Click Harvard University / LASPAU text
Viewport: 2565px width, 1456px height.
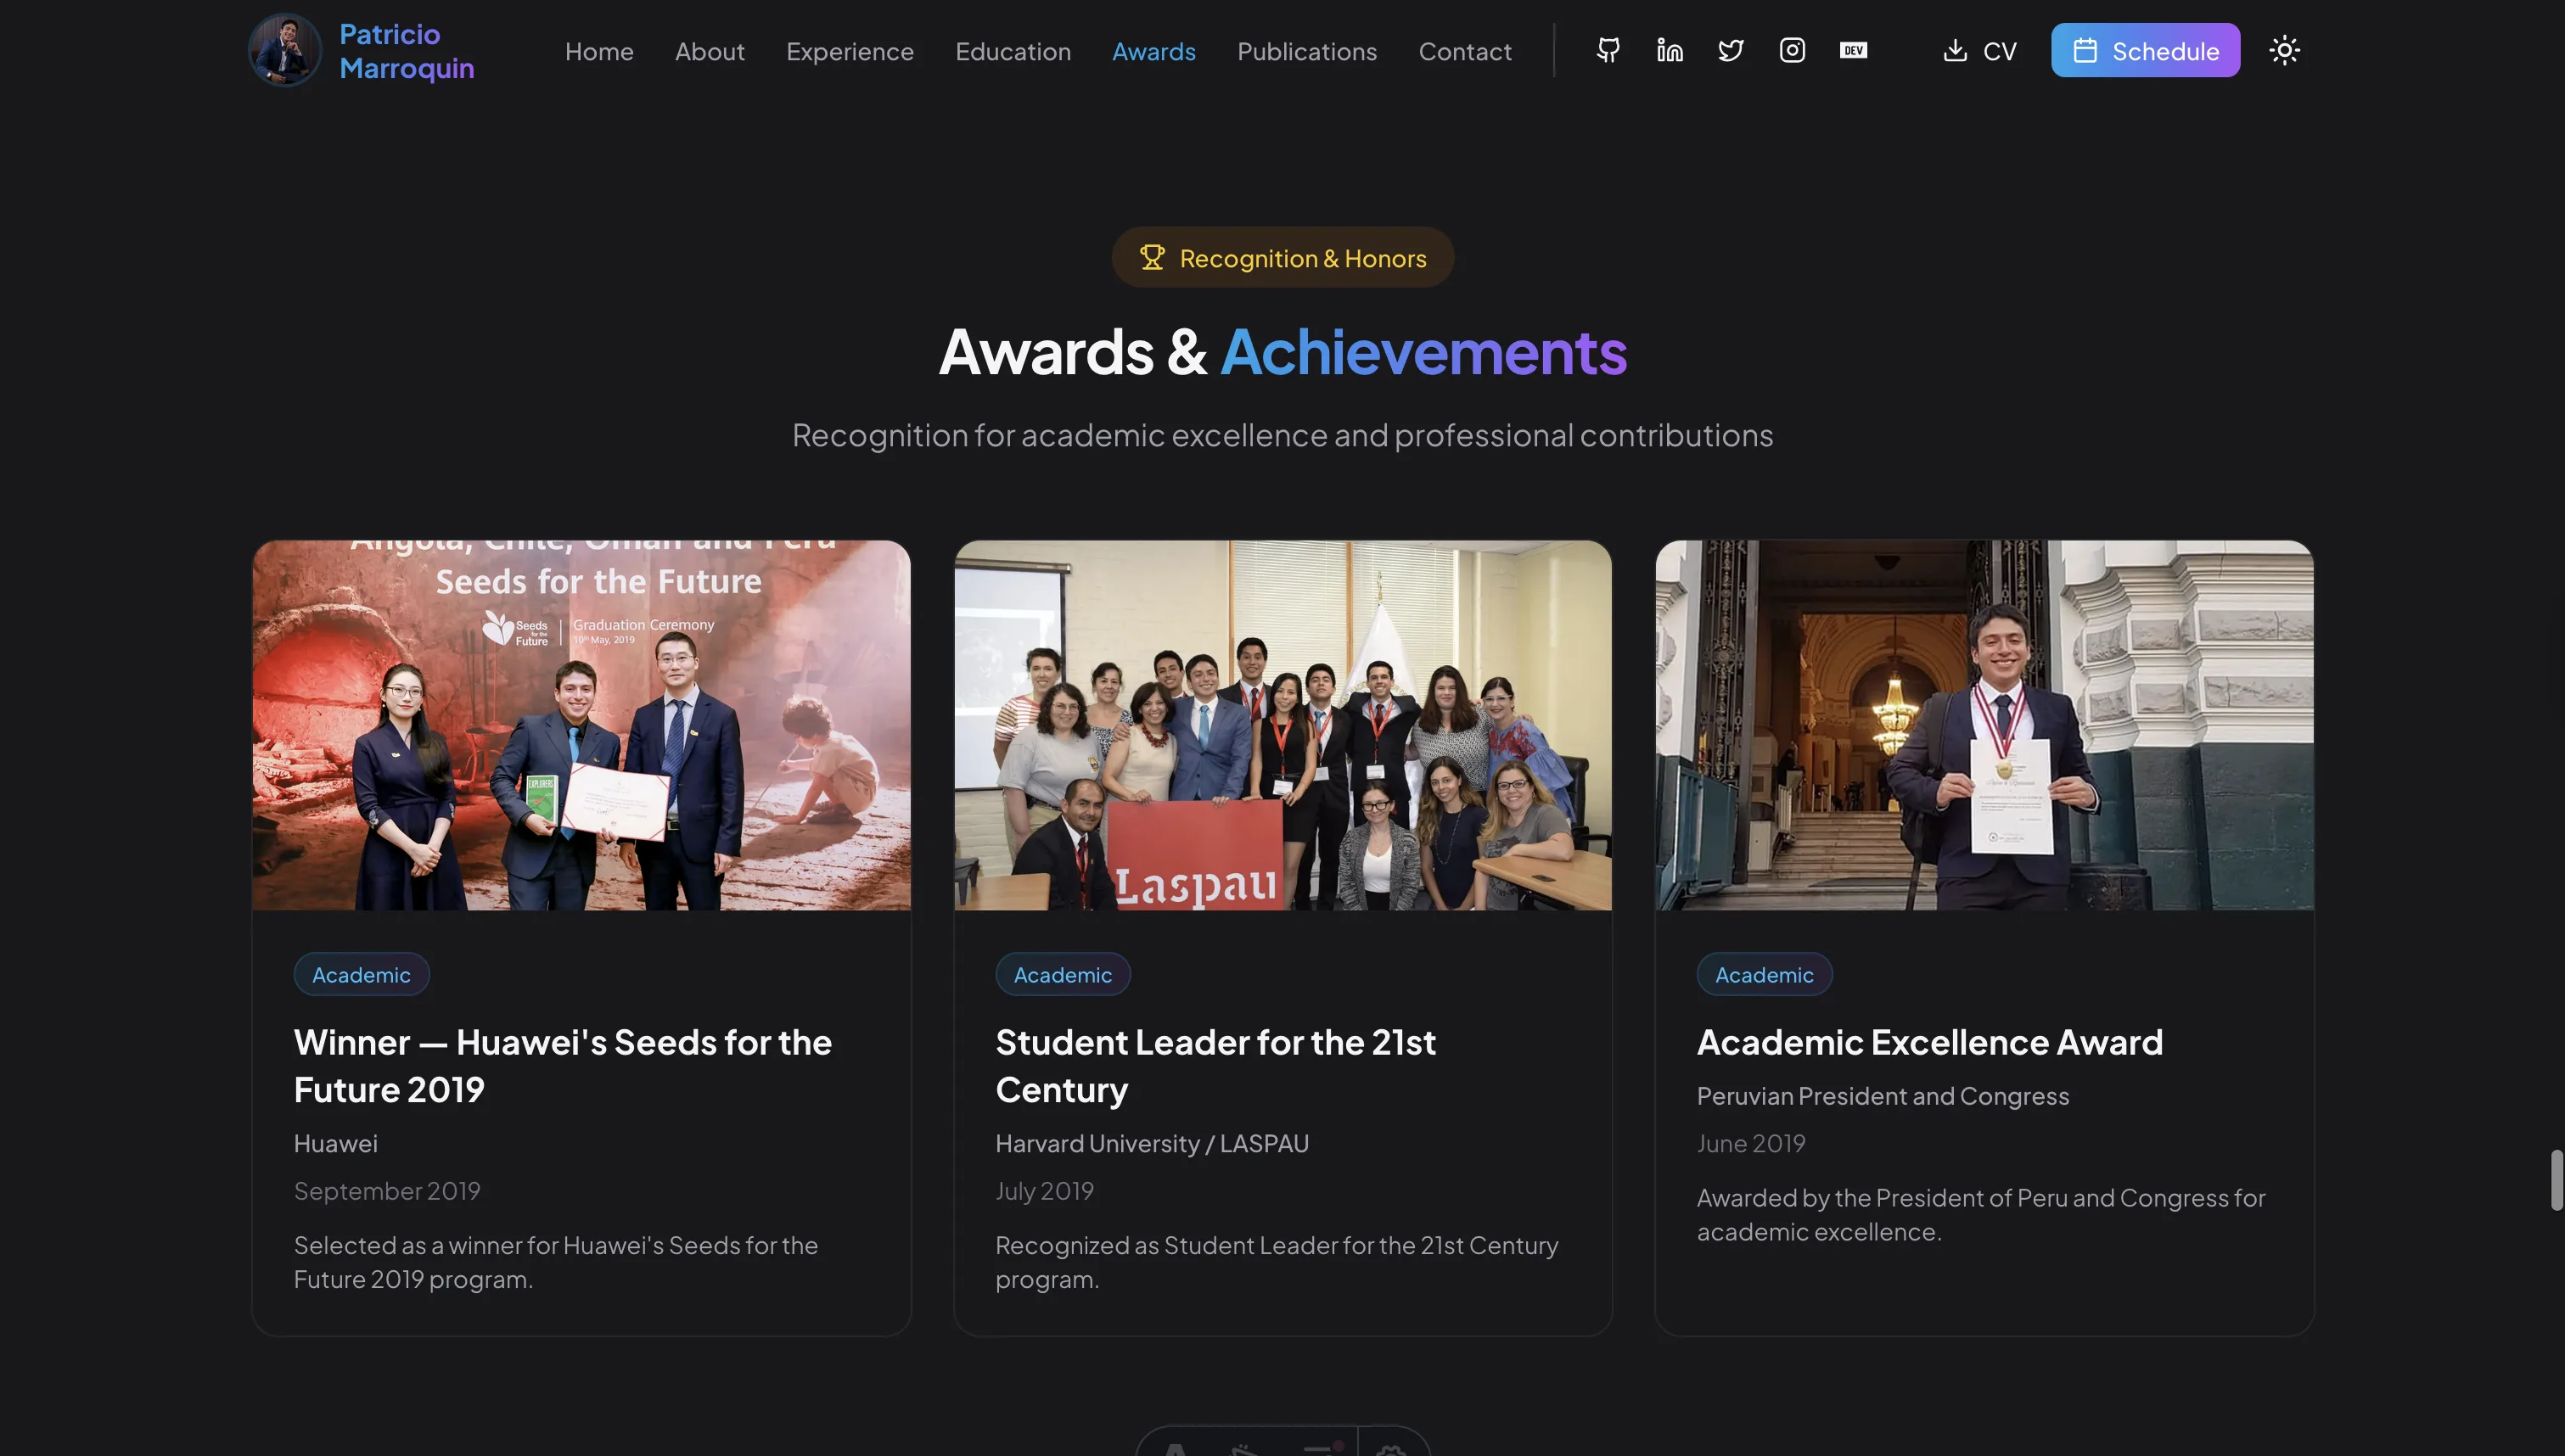[x=1151, y=1143]
